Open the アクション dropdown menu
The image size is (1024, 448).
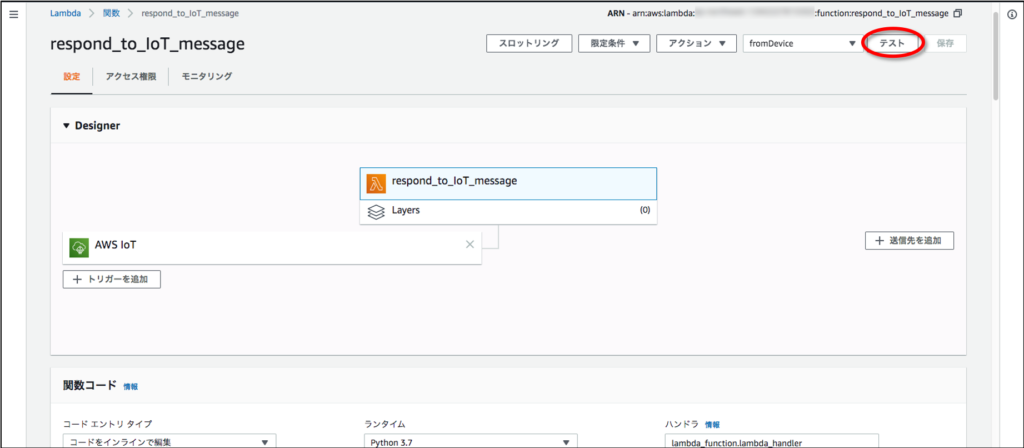click(x=696, y=44)
